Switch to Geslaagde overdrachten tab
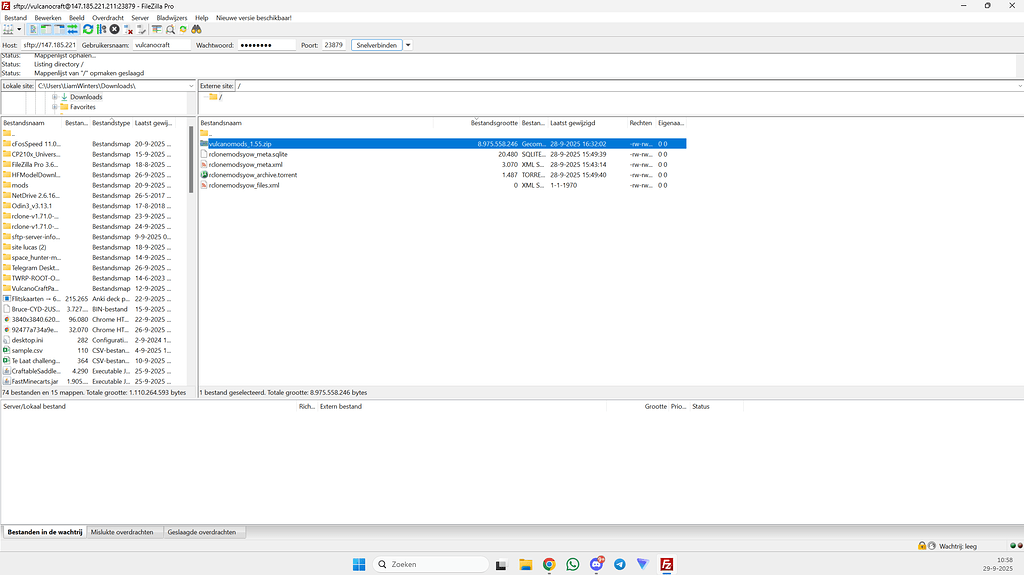Image resolution: width=1024 pixels, height=575 pixels. point(202,532)
